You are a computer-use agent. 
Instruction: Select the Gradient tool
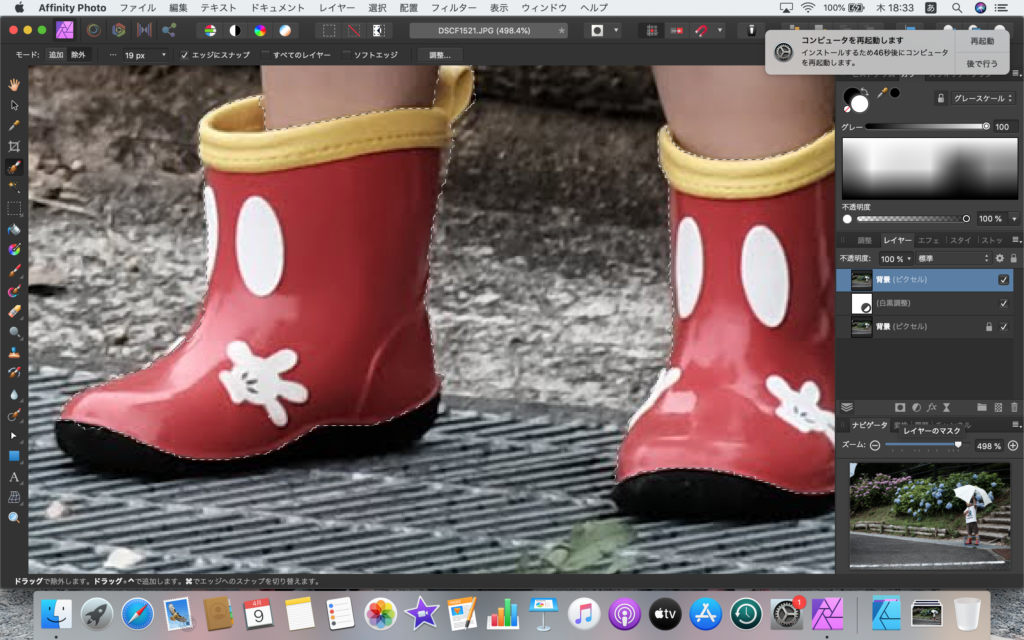[14, 249]
